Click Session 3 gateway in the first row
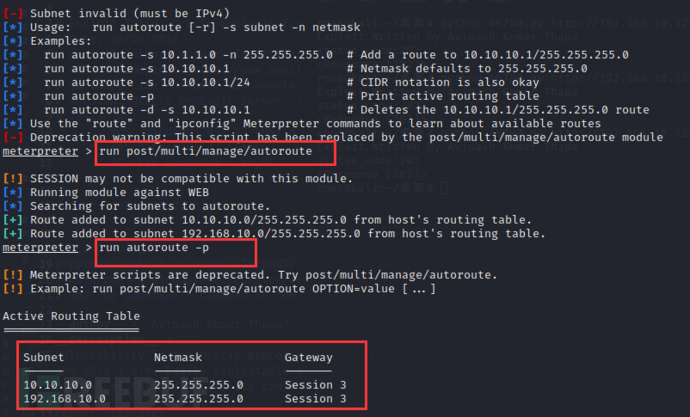This screenshot has width=690, height=417. pyautogui.click(x=316, y=385)
